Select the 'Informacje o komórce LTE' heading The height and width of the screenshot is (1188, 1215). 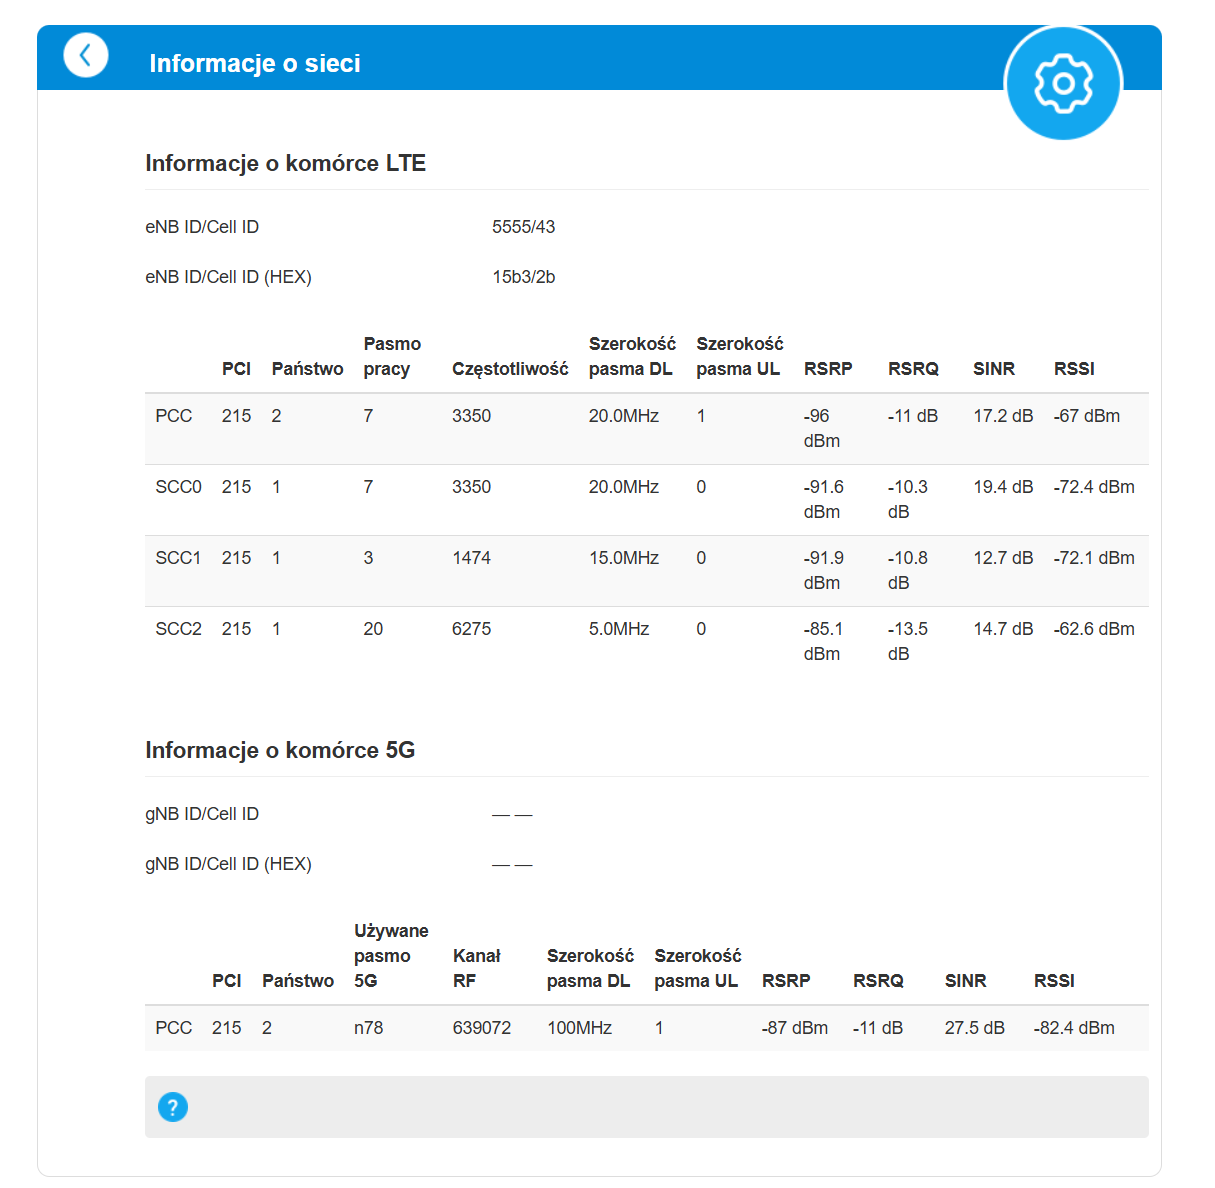(286, 163)
